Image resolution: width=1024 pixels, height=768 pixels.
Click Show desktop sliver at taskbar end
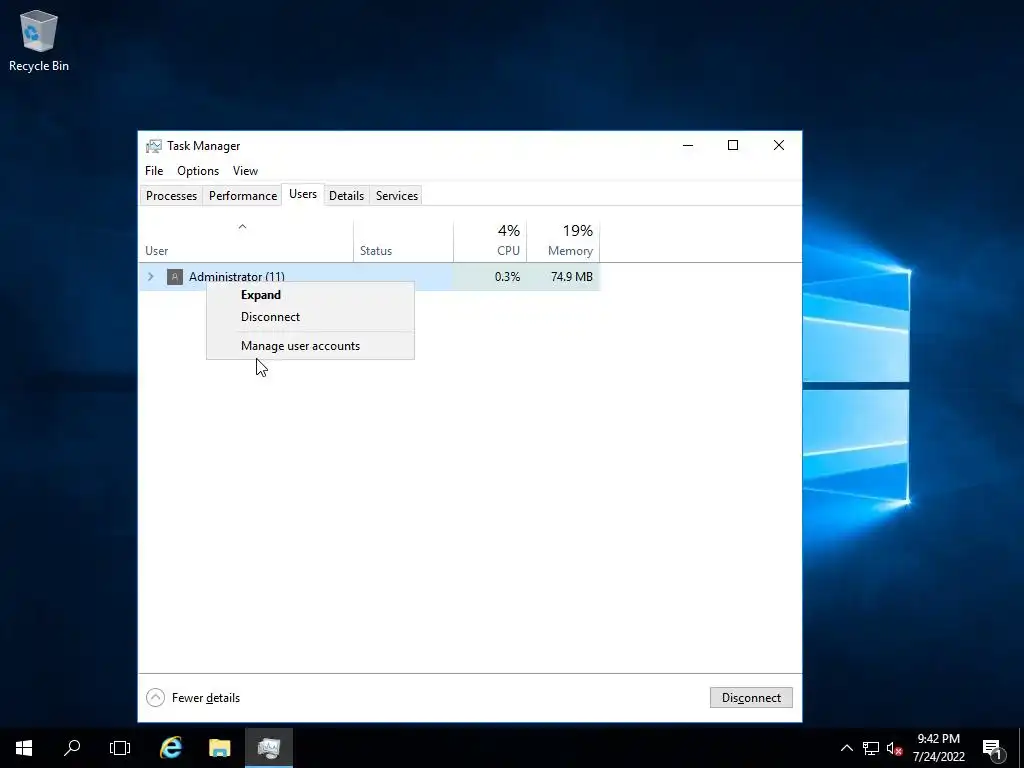point(1021,748)
